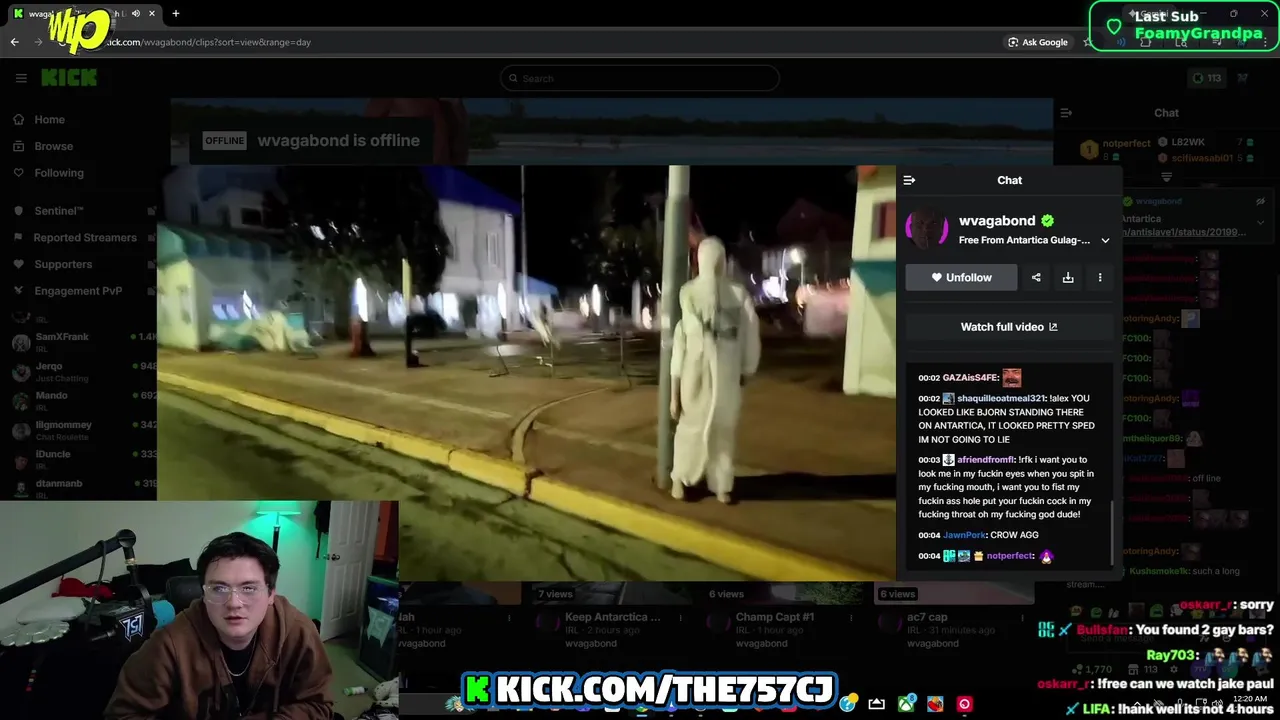This screenshot has height=720, width=1280.
Task: Mute the tab using its speaker icon
Action: click(135, 14)
